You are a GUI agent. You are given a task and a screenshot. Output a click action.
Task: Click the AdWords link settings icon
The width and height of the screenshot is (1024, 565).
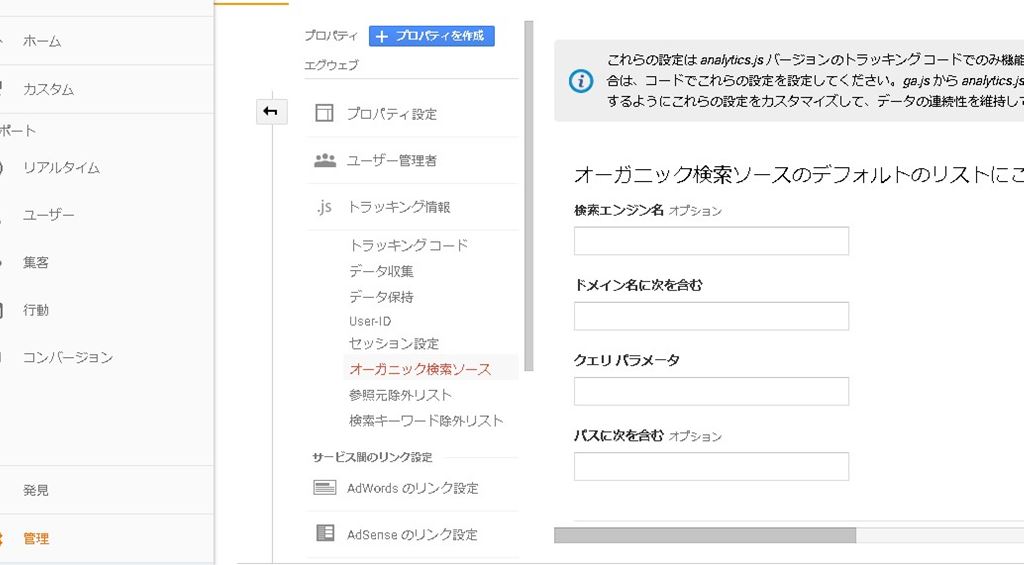(324, 488)
